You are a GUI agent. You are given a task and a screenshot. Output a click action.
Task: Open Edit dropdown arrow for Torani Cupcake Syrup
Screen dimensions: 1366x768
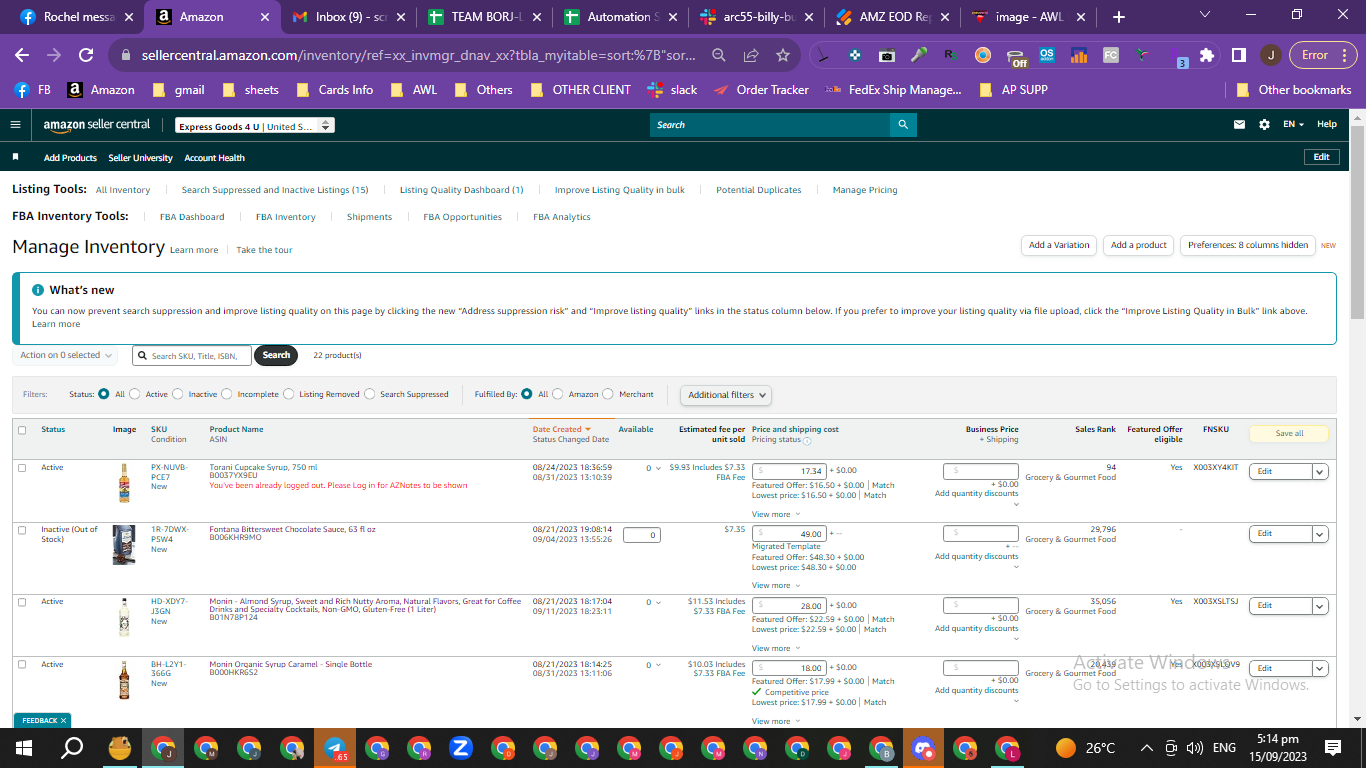[x=1319, y=472]
